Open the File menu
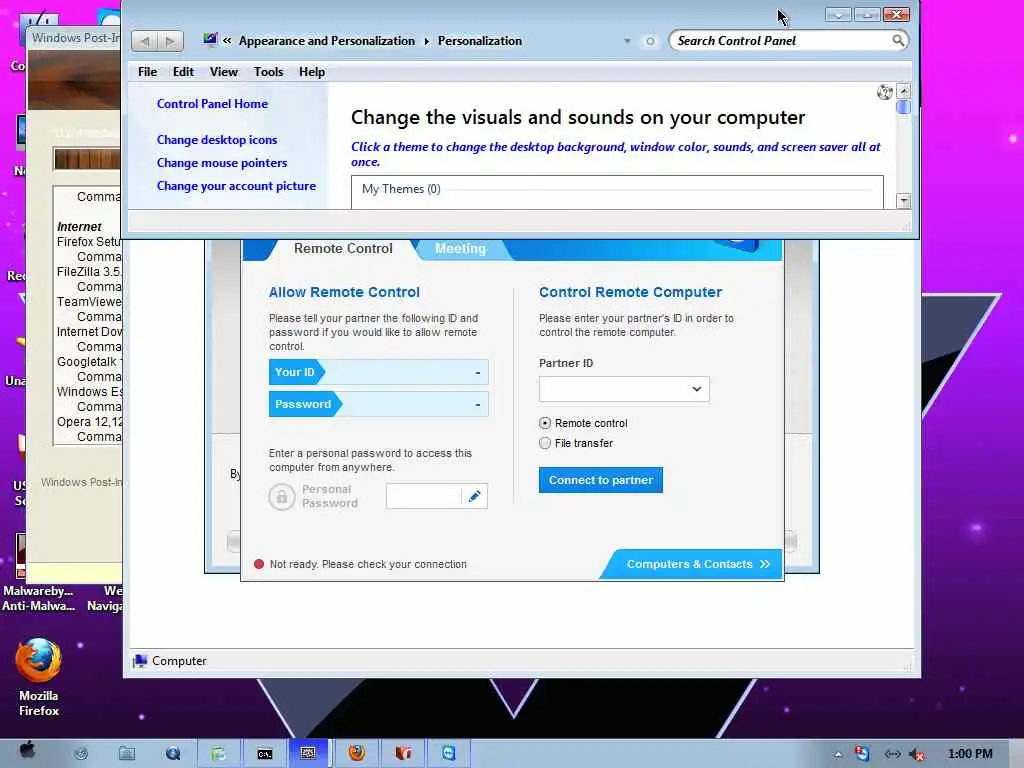The width and height of the screenshot is (1024, 768). [x=147, y=72]
